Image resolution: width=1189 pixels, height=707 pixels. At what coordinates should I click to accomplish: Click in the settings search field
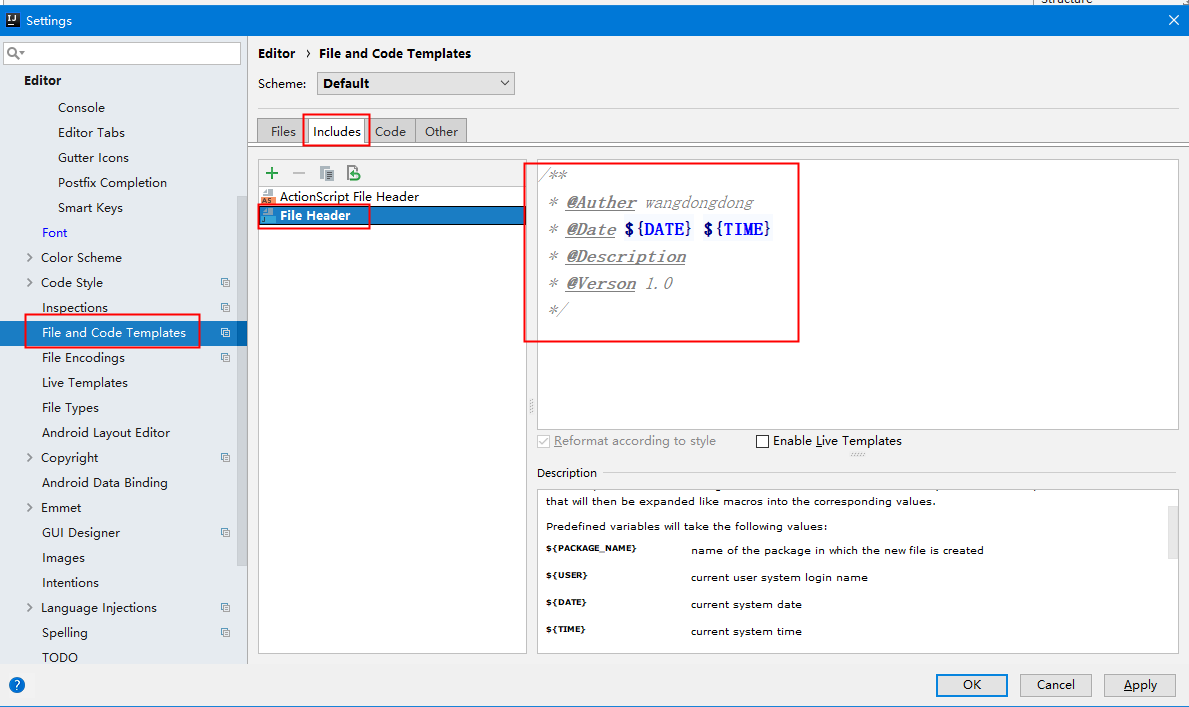click(x=122, y=53)
